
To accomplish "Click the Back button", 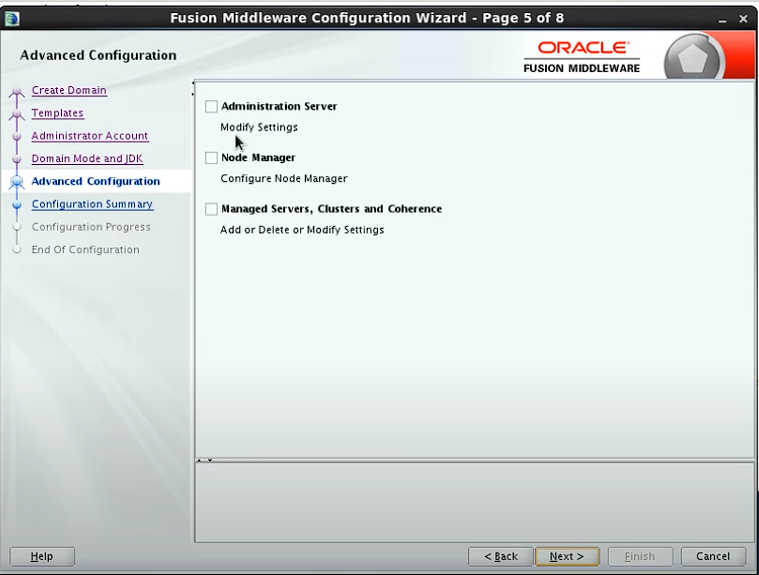I will 500,556.
